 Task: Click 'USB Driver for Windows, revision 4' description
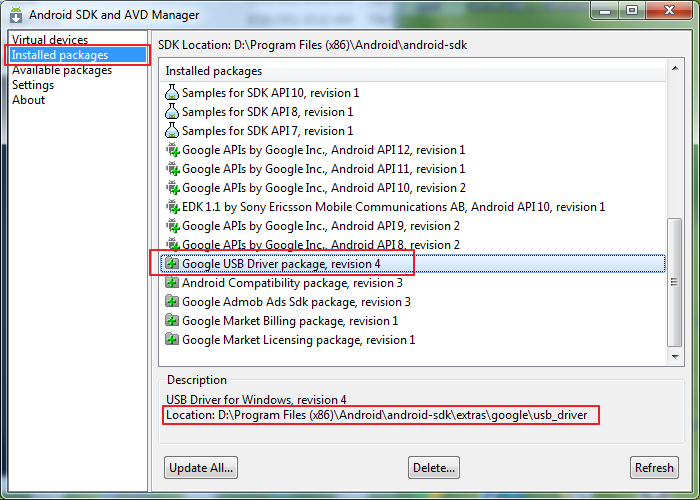click(256, 399)
